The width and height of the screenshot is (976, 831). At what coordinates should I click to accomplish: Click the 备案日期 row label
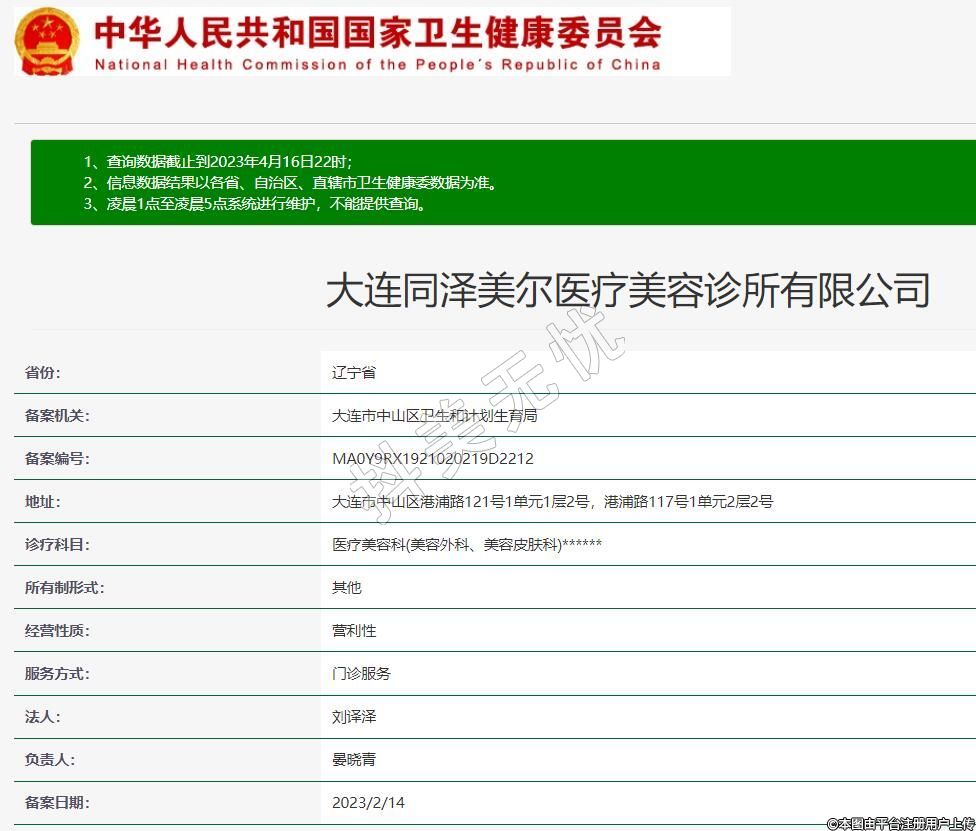[x=57, y=802]
